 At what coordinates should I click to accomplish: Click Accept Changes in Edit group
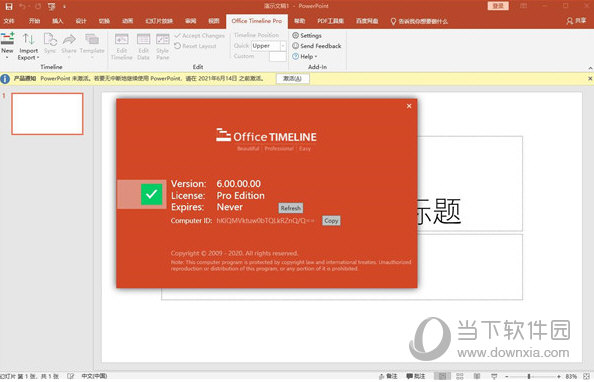pyautogui.click(x=200, y=36)
